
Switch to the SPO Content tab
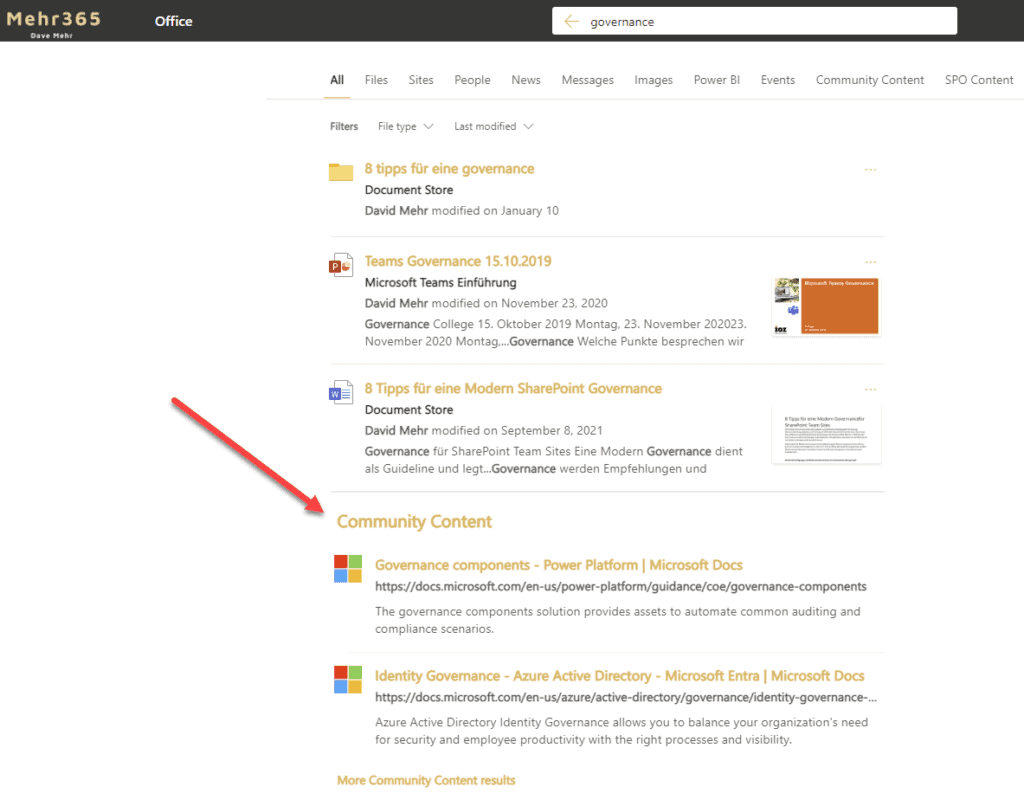click(x=979, y=80)
